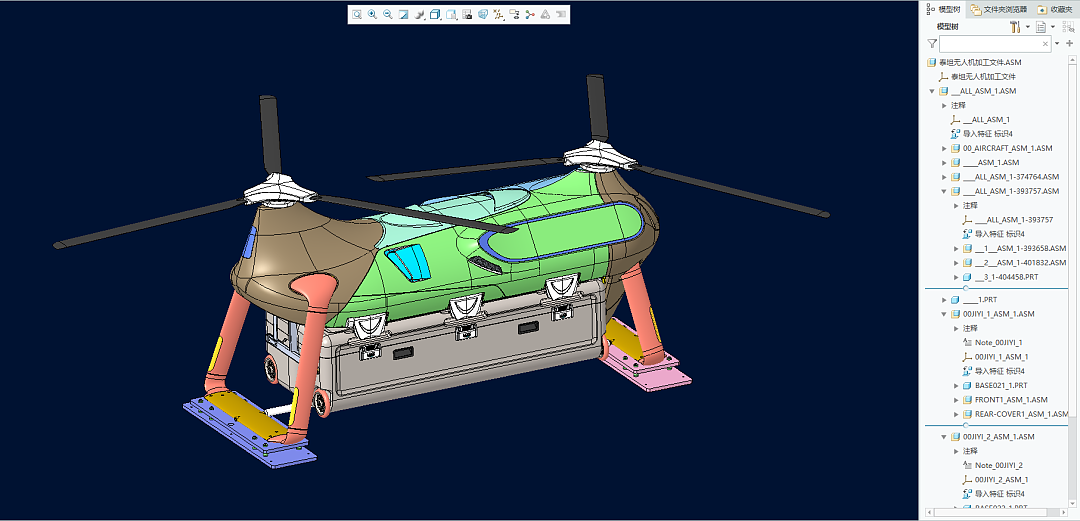Toggle the datum display filters icon
Image resolution: width=1080 pixels, height=521 pixels.
tap(498, 15)
